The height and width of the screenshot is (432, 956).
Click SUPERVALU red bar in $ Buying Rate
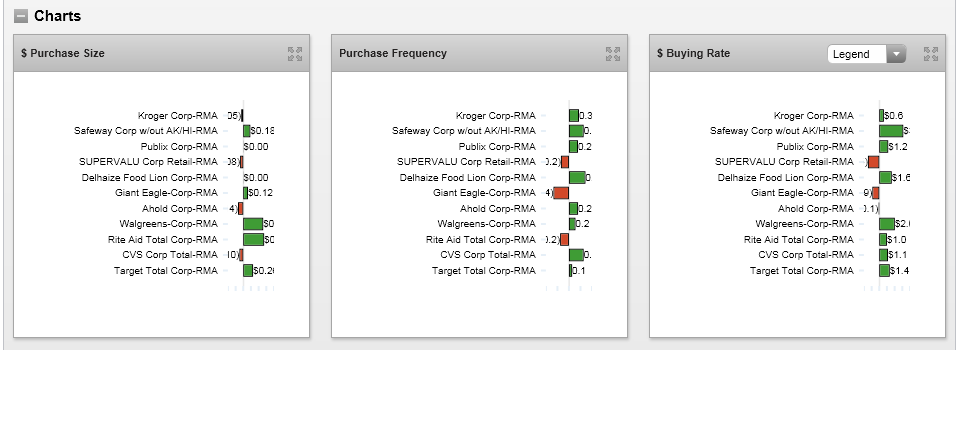873,162
